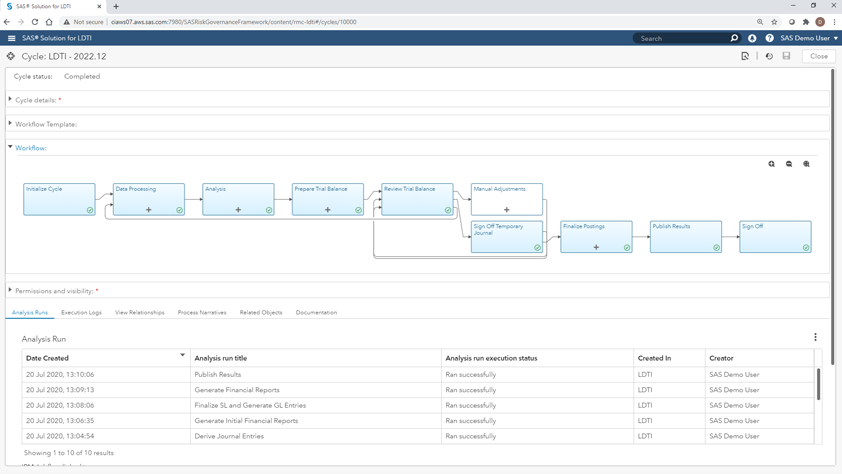
Task: Collapse the Workflow section
Action: [10, 147]
